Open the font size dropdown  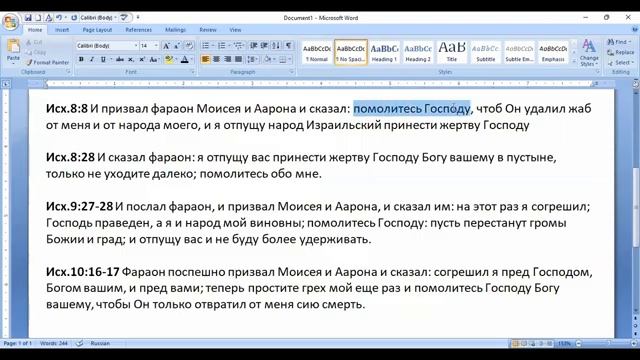(x=156, y=46)
